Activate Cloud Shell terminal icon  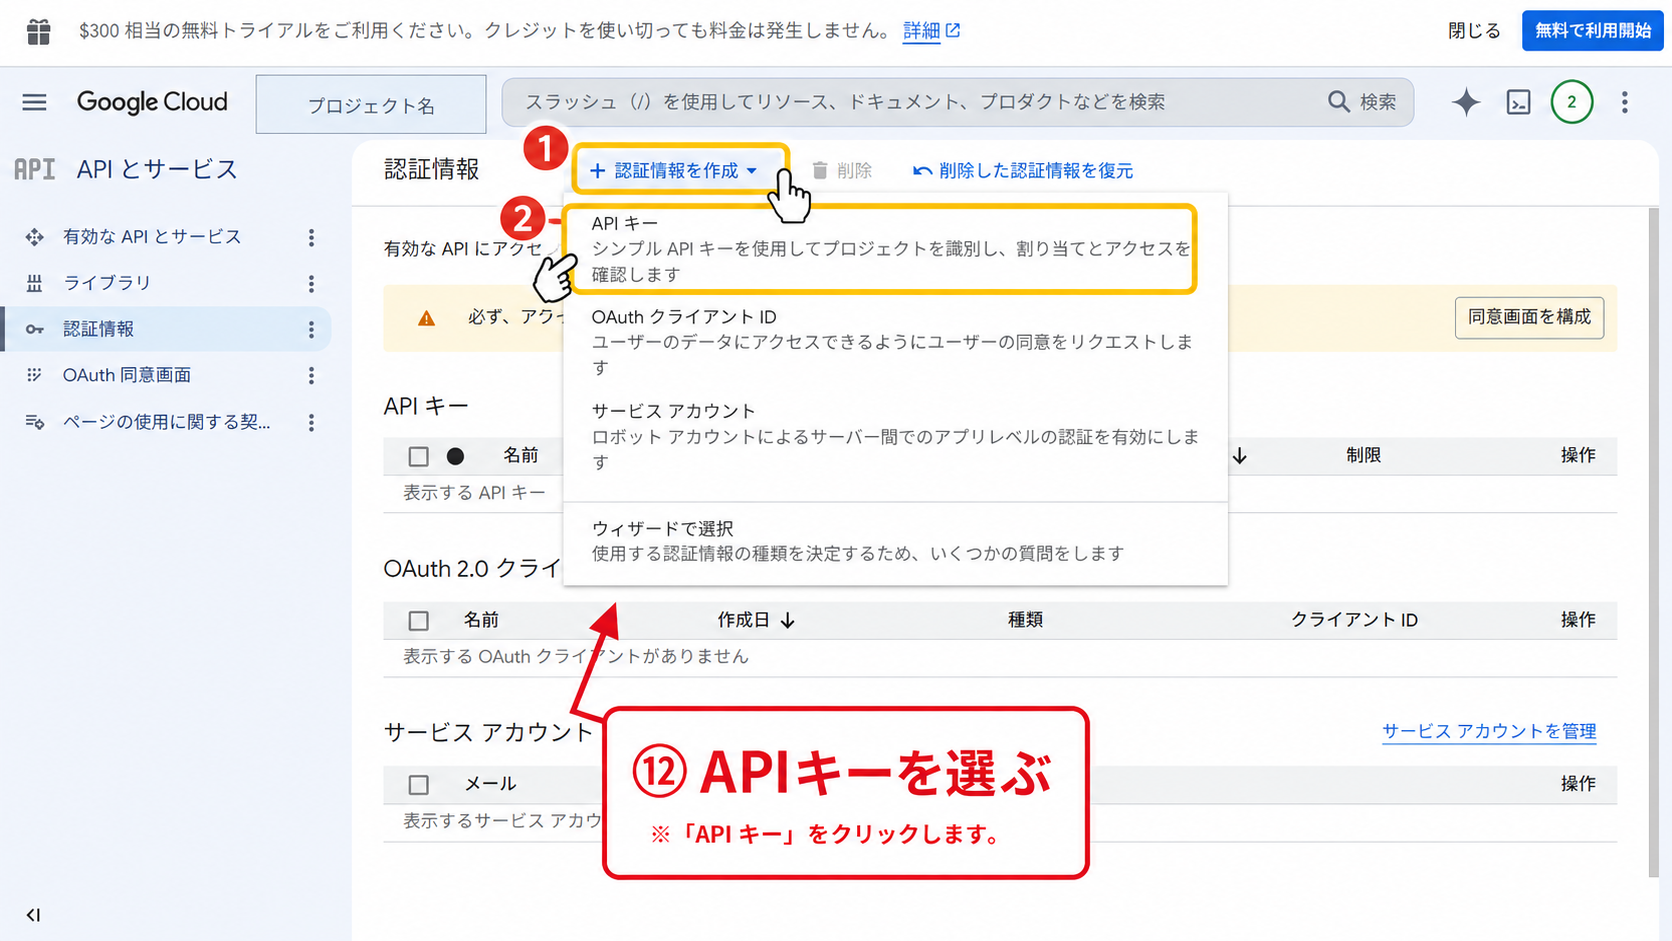point(1518,102)
